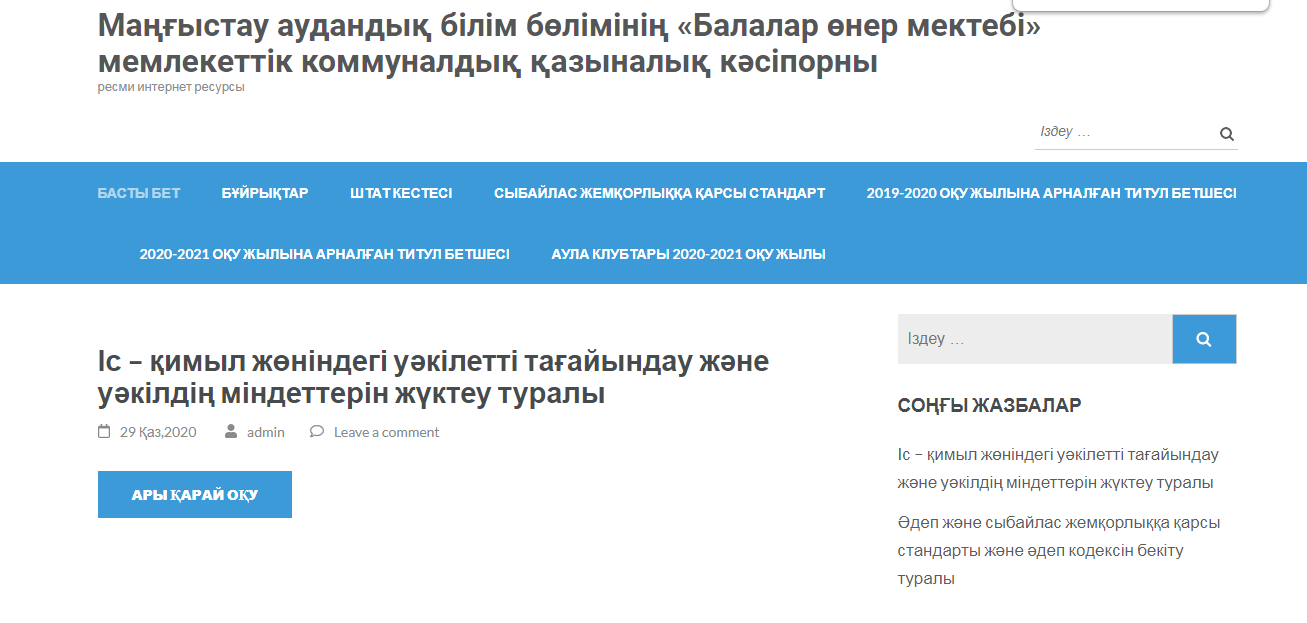Viewport: 1307px width, 623px height.
Task: Click the ресми интернет ресурсы tagline
Action: coord(171,87)
